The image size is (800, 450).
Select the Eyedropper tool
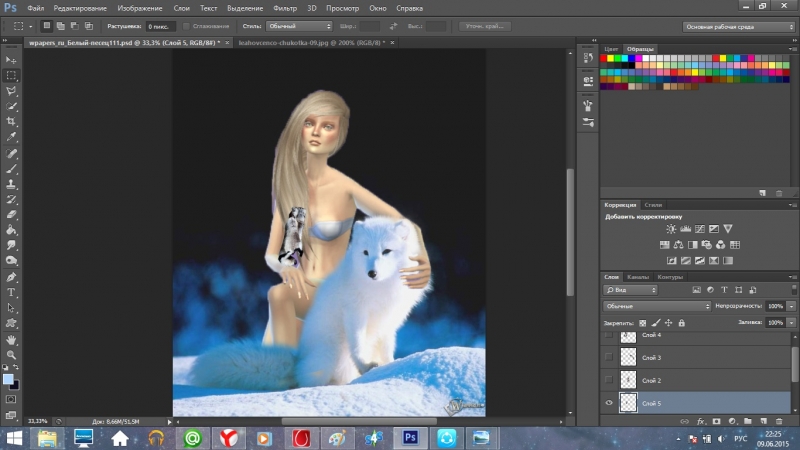click(x=11, y=137)
